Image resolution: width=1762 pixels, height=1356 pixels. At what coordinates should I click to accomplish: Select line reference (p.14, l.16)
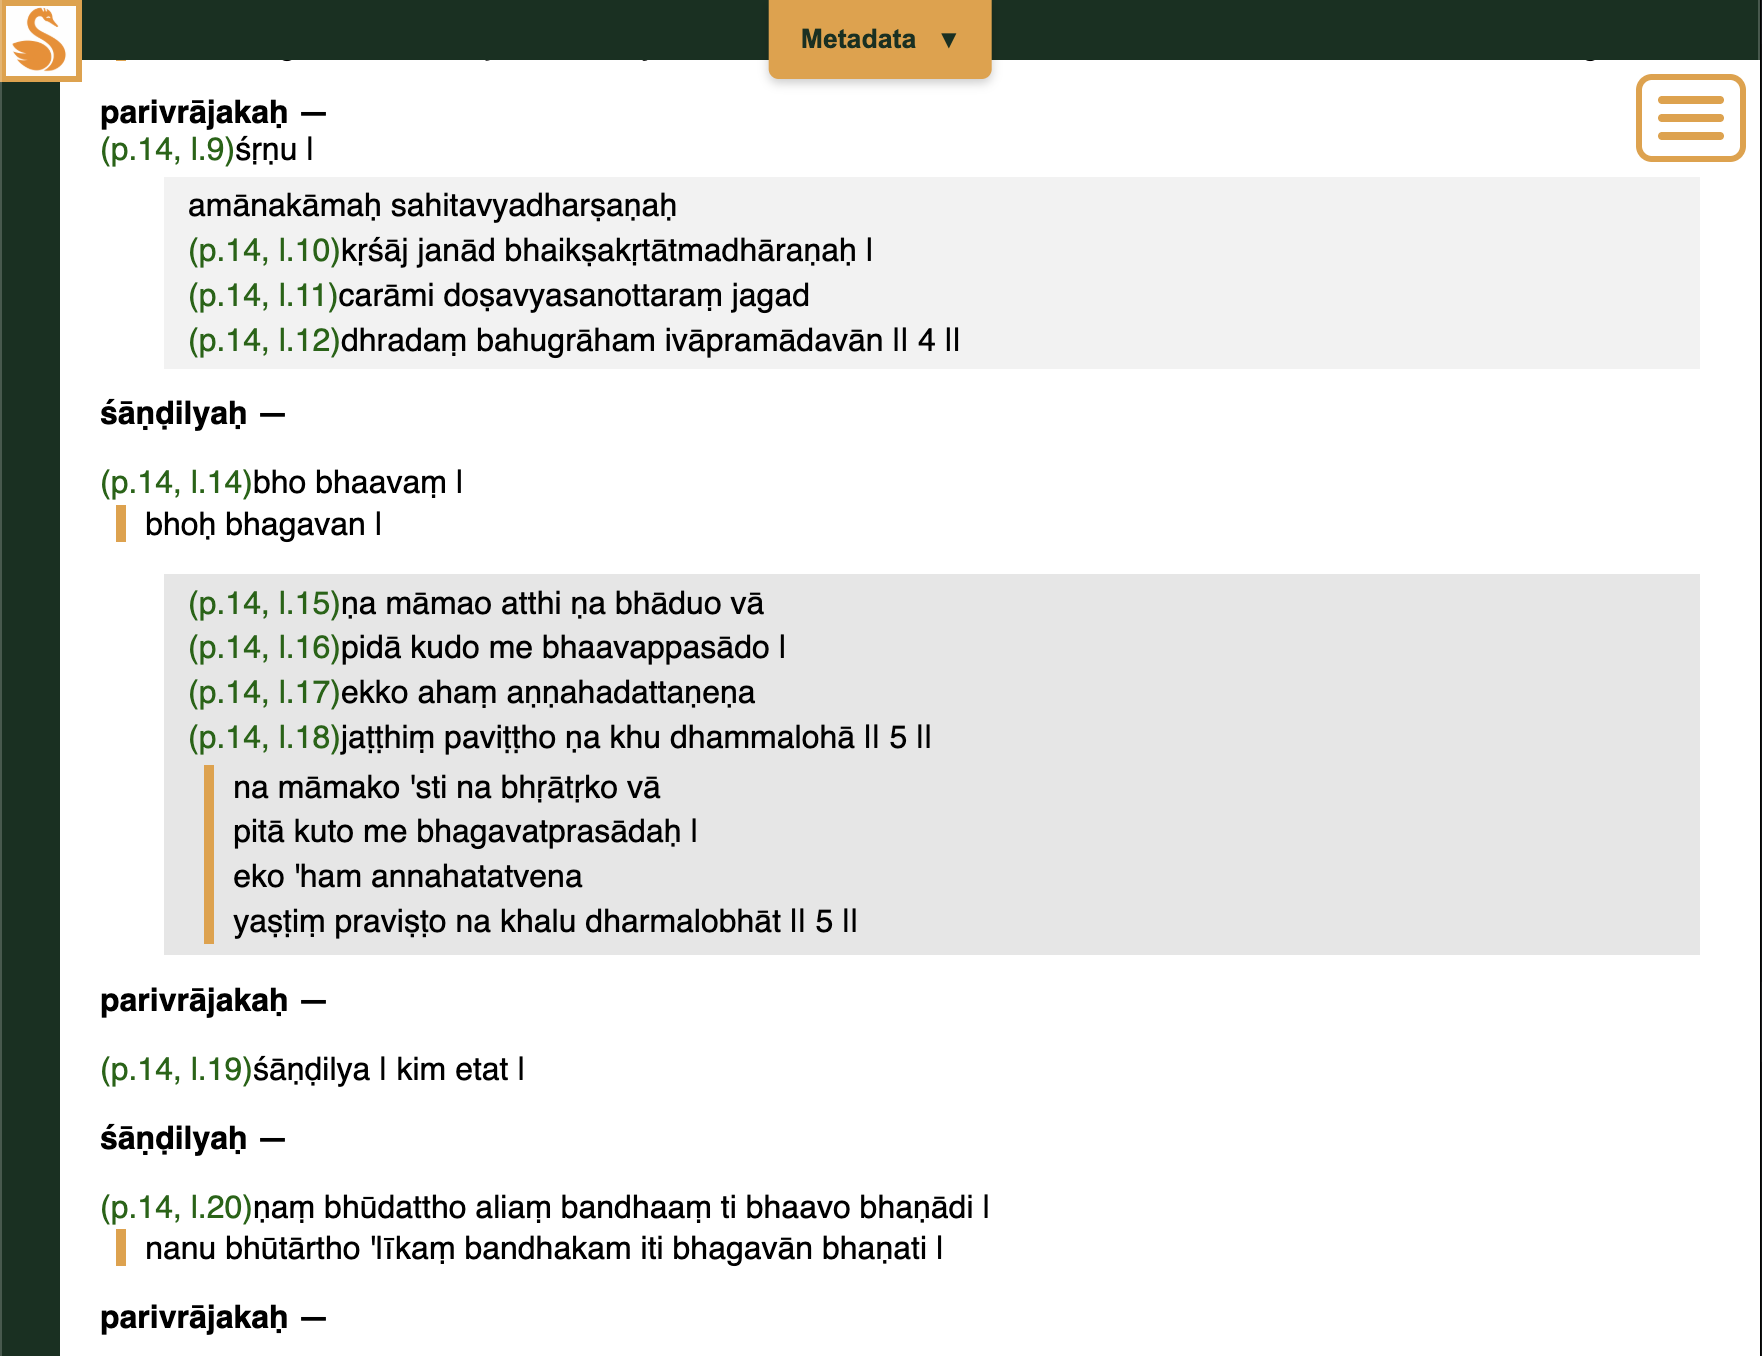click(264, 647)
